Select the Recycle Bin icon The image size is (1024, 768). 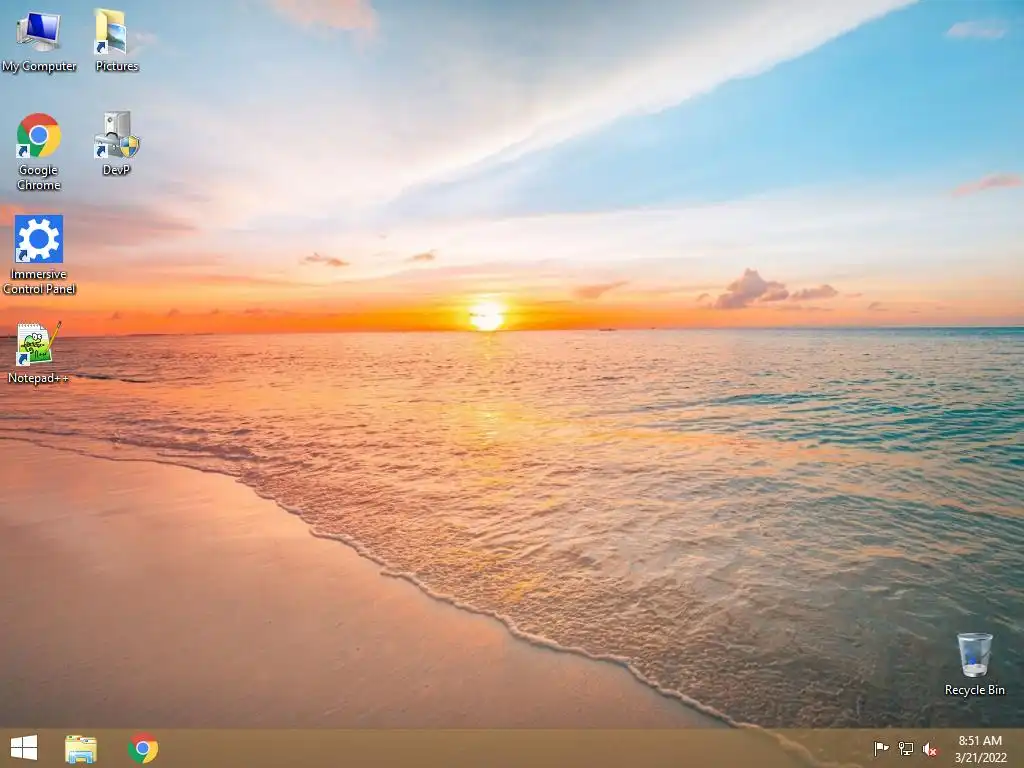point(974,664)
